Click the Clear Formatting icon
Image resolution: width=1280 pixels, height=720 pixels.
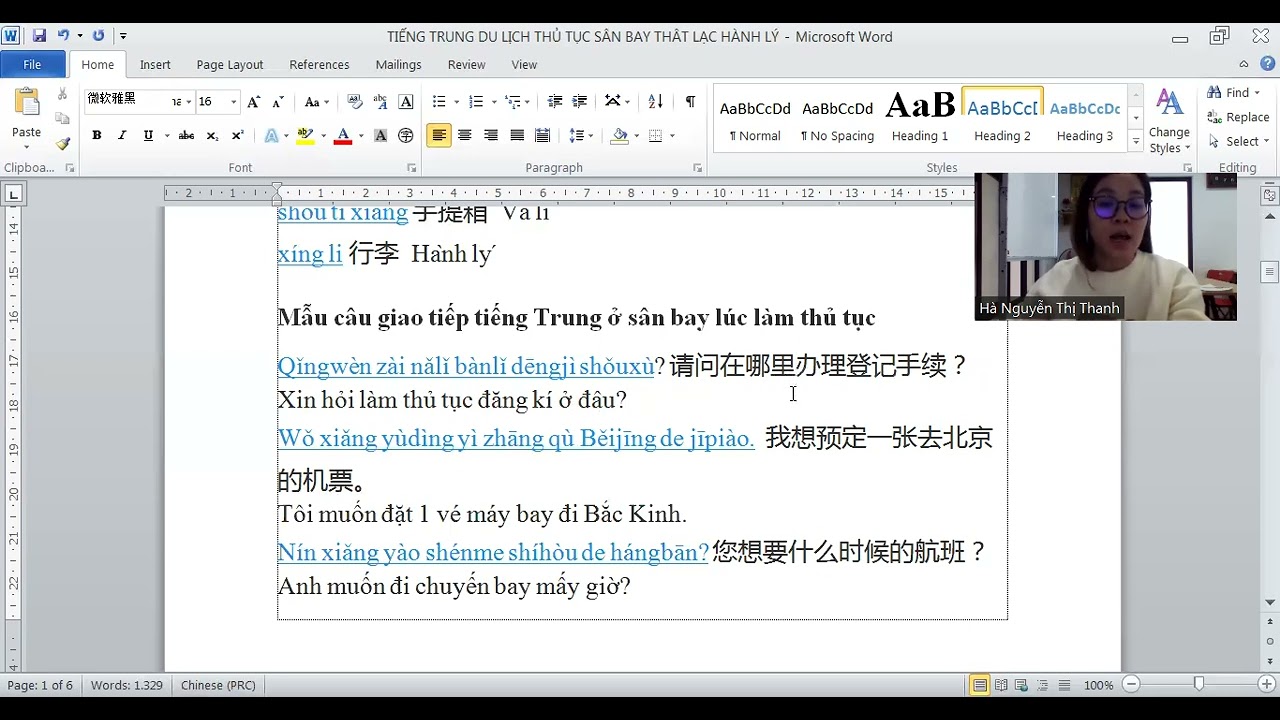pos(354,102)
